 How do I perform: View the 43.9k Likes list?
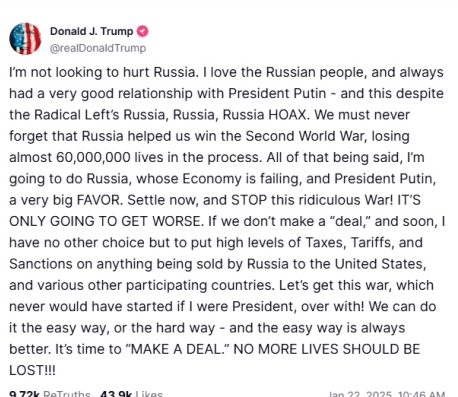pos(131,394)
